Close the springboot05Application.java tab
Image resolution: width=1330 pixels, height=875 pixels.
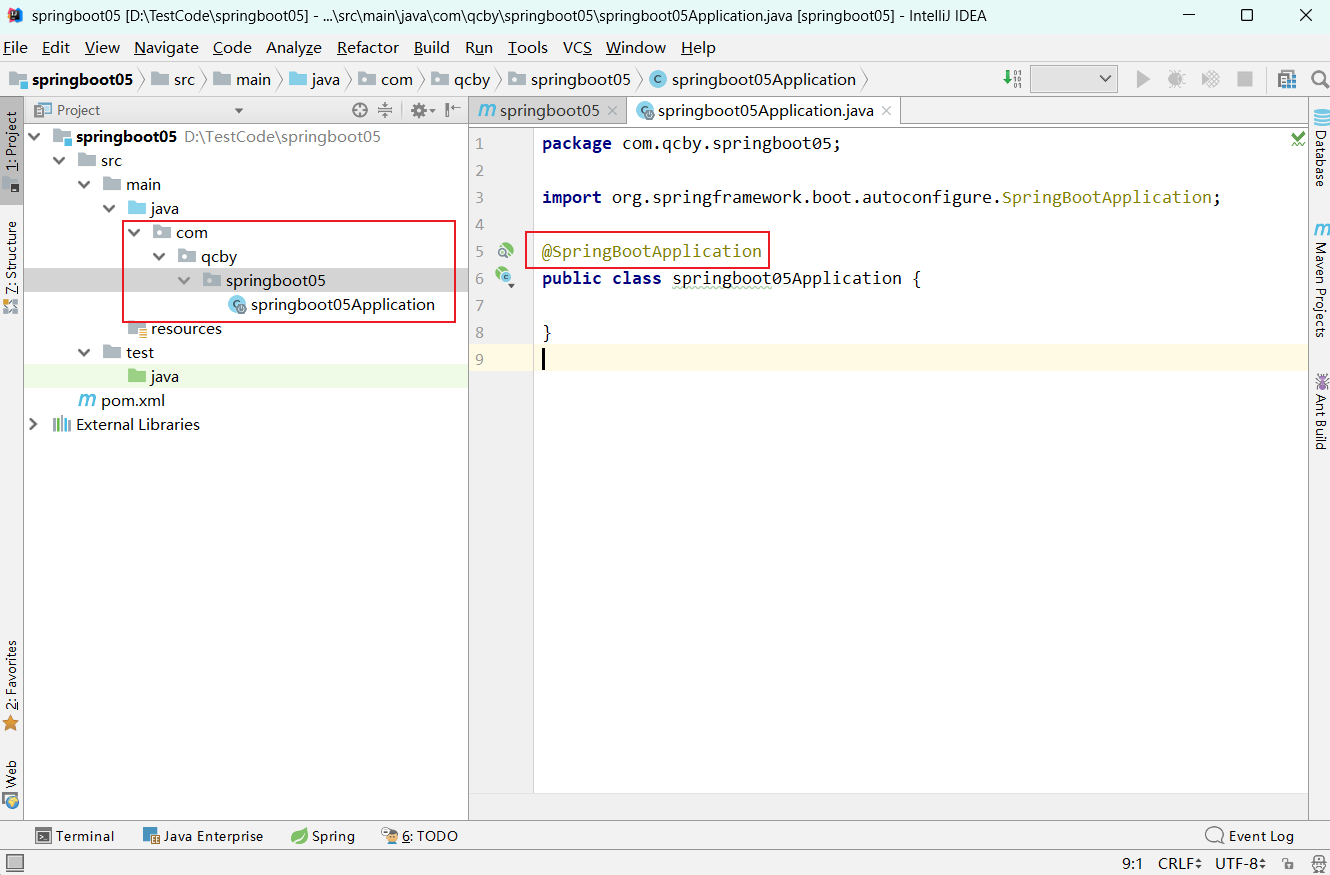click(x=887, y=111)
